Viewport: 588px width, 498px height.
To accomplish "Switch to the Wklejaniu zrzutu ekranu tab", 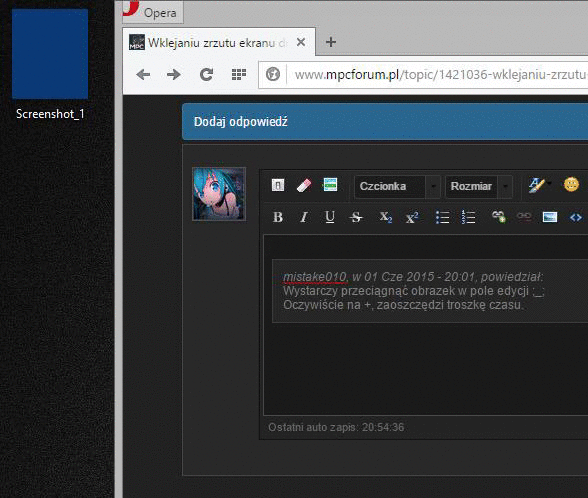I will (x=219, y=42).
